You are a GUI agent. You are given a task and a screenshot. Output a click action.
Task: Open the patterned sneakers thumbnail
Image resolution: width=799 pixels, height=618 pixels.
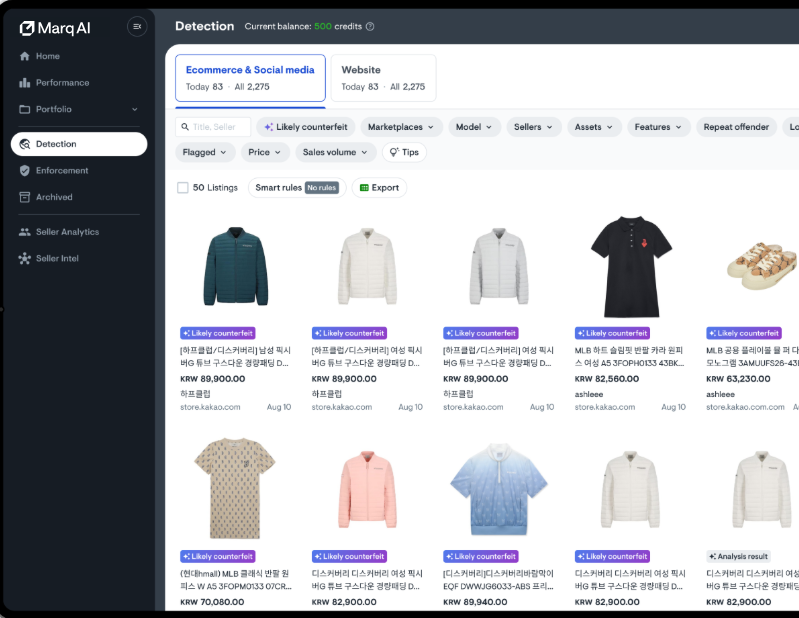tap(763, 266)
